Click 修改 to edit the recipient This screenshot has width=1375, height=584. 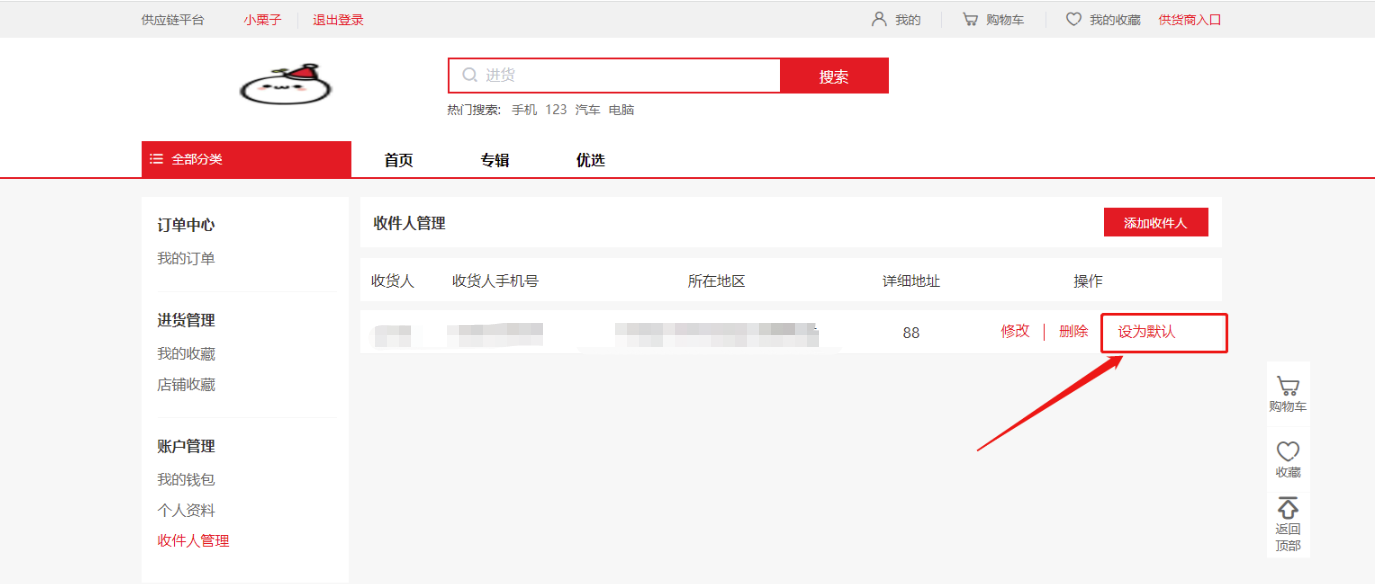click(x=1015, y=331)
